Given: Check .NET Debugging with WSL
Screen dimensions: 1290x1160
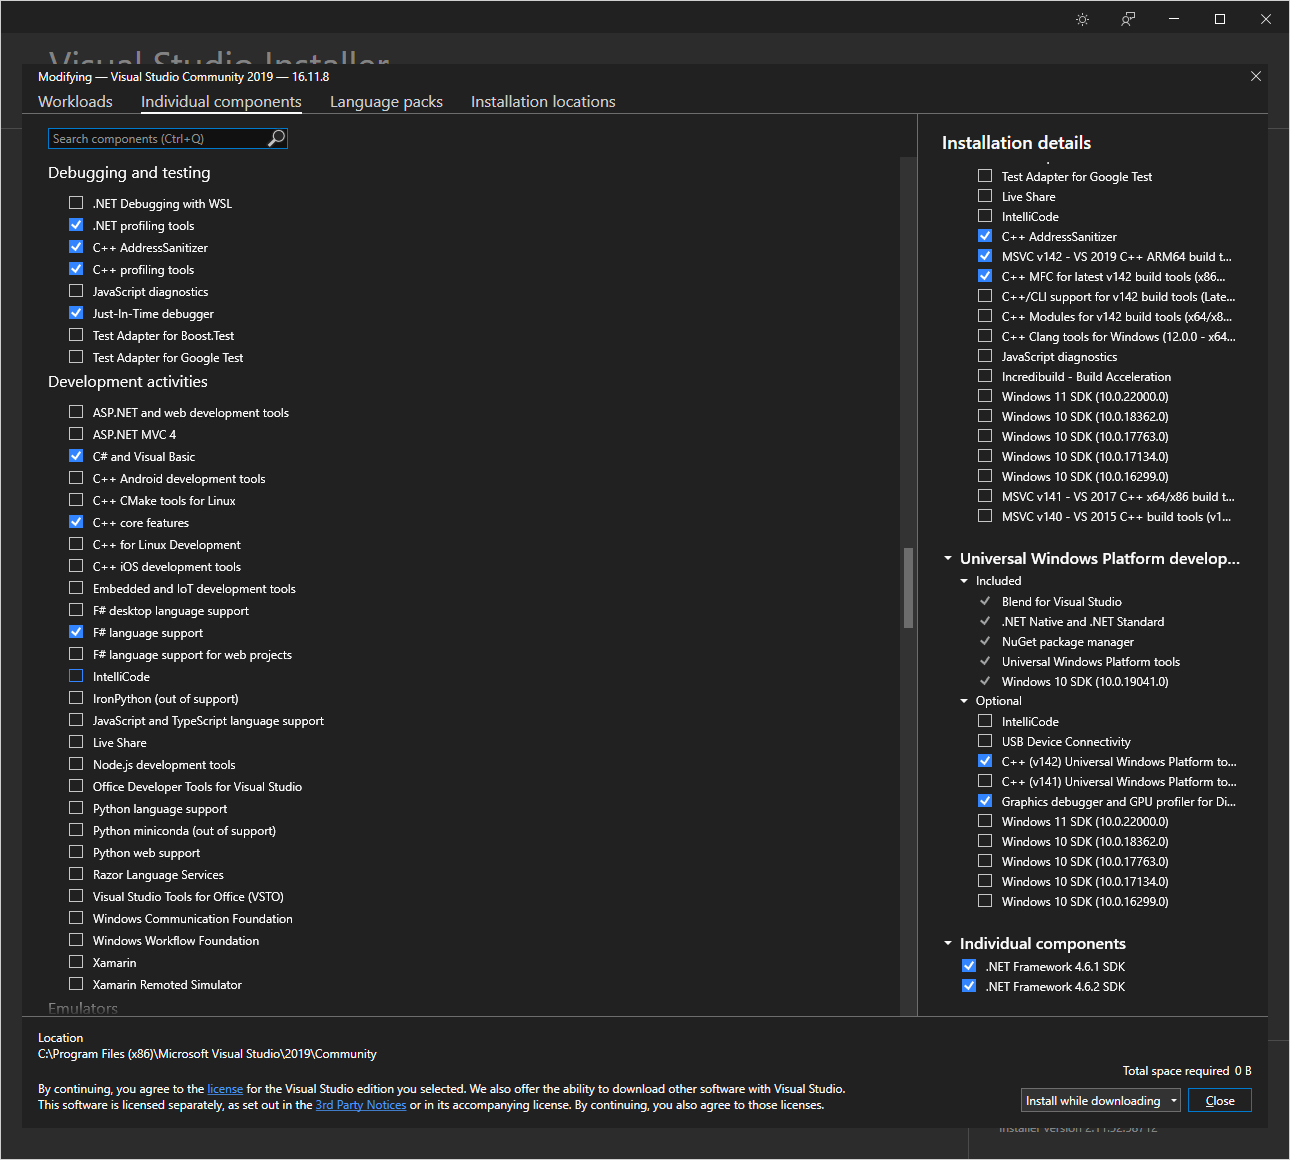Looking at the screenshot, I should (76, 203).
